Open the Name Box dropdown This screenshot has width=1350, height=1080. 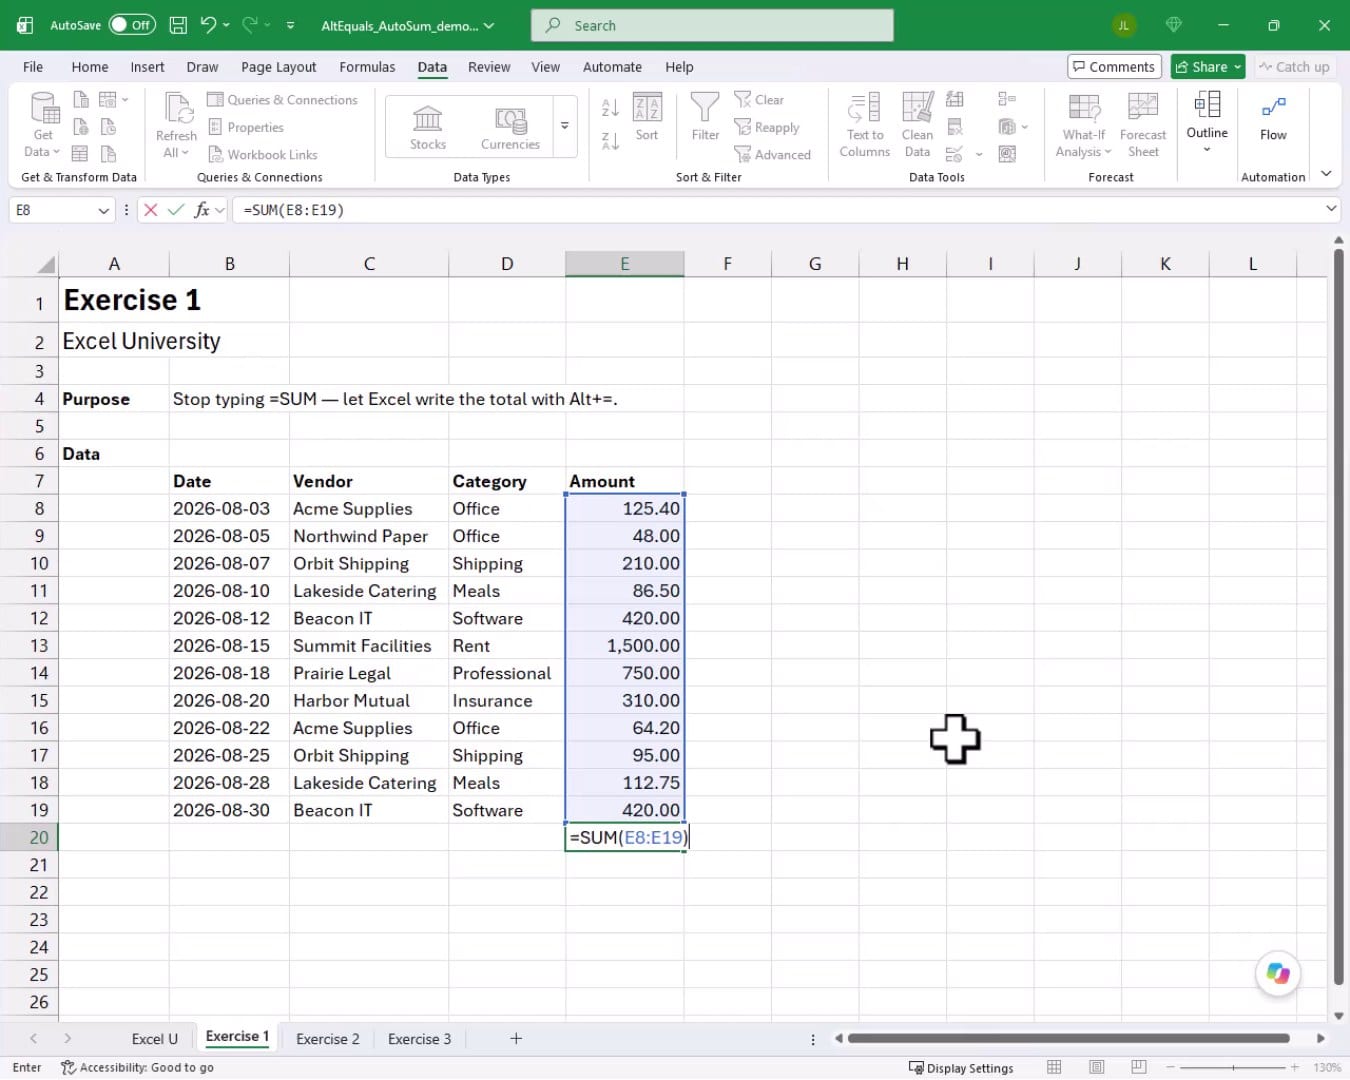pos(103,210)
